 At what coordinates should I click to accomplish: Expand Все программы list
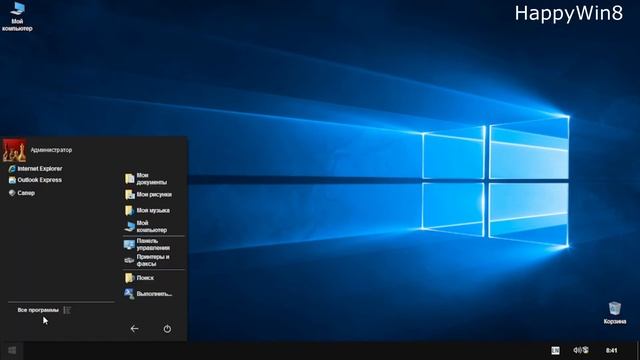[44, 310]
